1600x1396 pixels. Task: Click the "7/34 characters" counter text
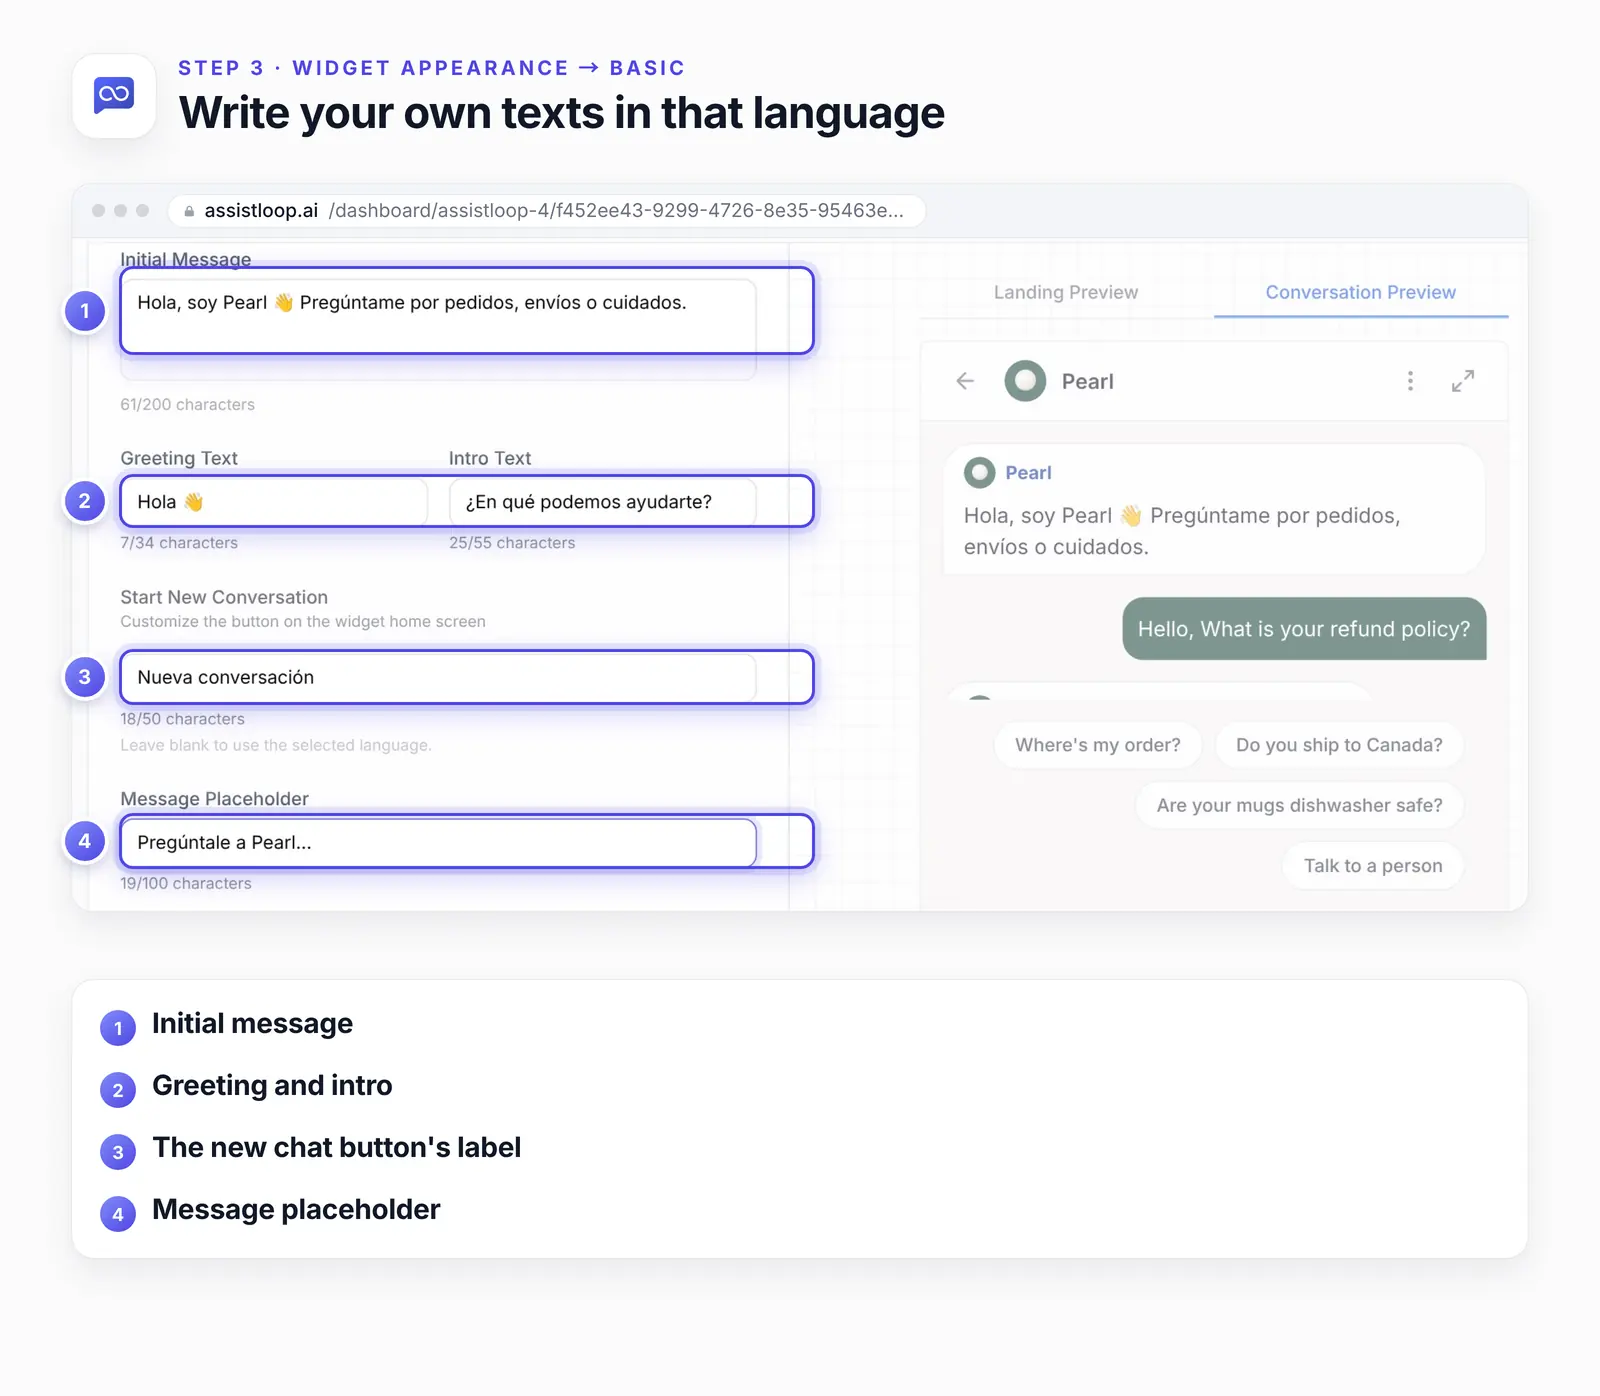179,543
